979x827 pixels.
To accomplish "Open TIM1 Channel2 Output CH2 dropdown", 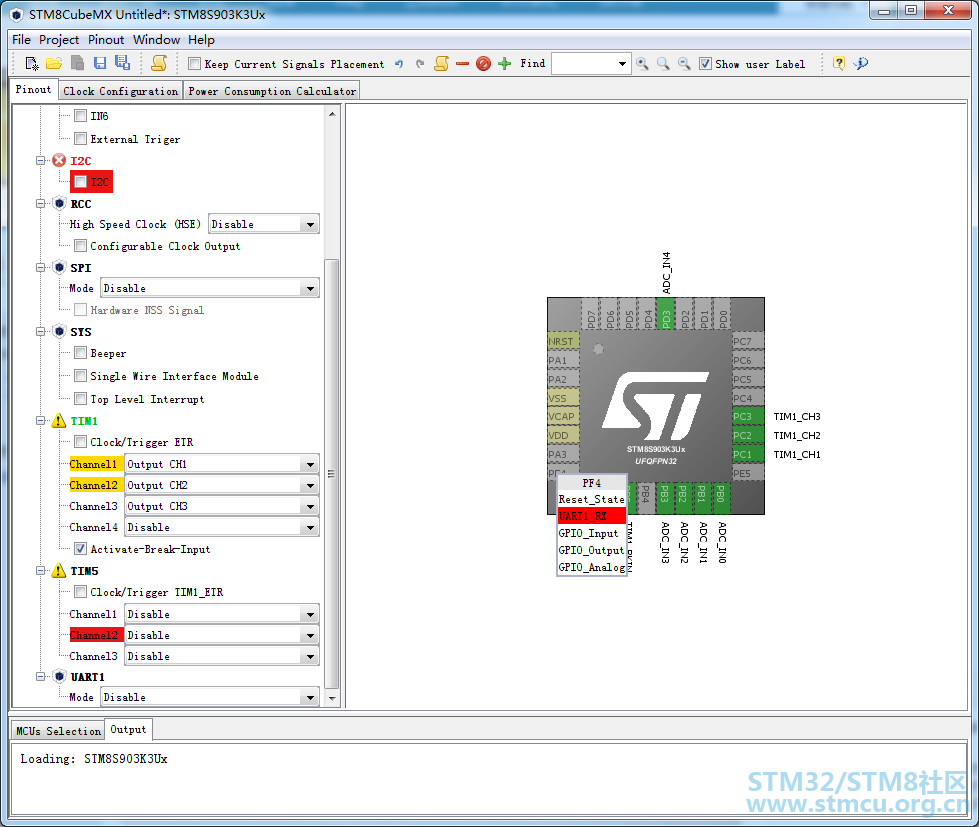I will [222, 485].
